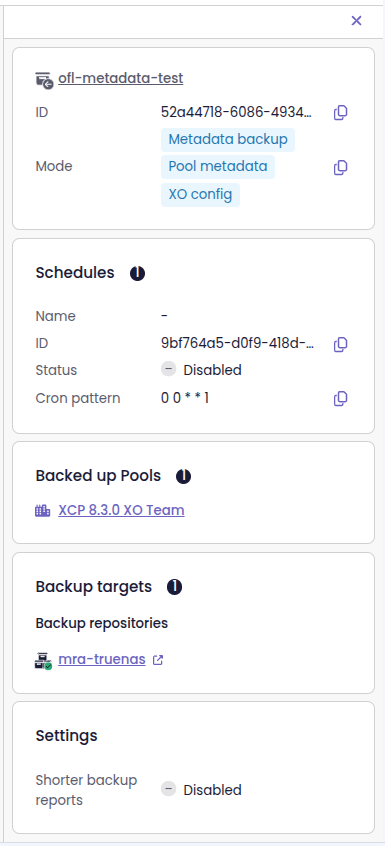Click the Pool metadata tag
Screen dimensions: 385x846
[218, 167]
